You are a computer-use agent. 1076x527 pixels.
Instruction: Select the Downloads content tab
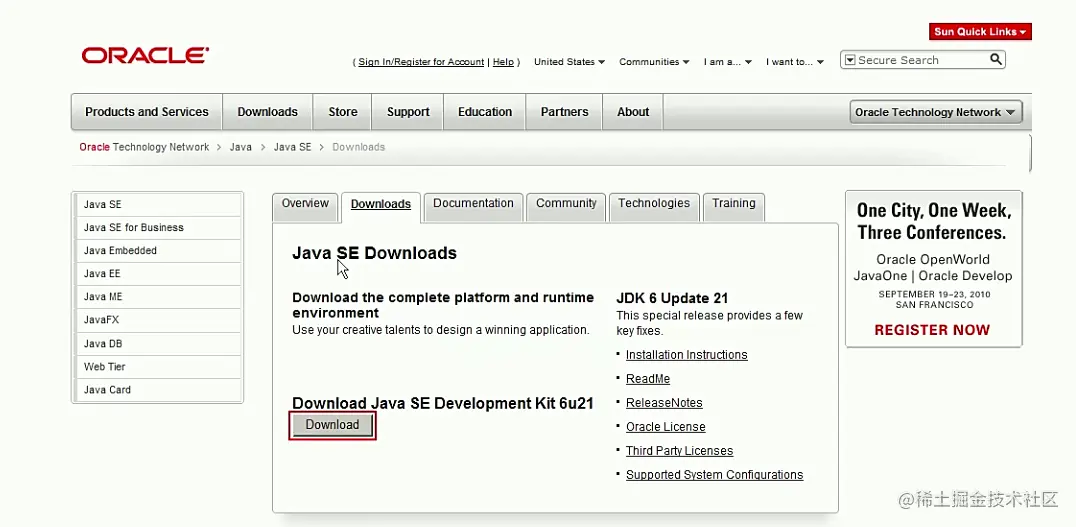pos(381,205)
